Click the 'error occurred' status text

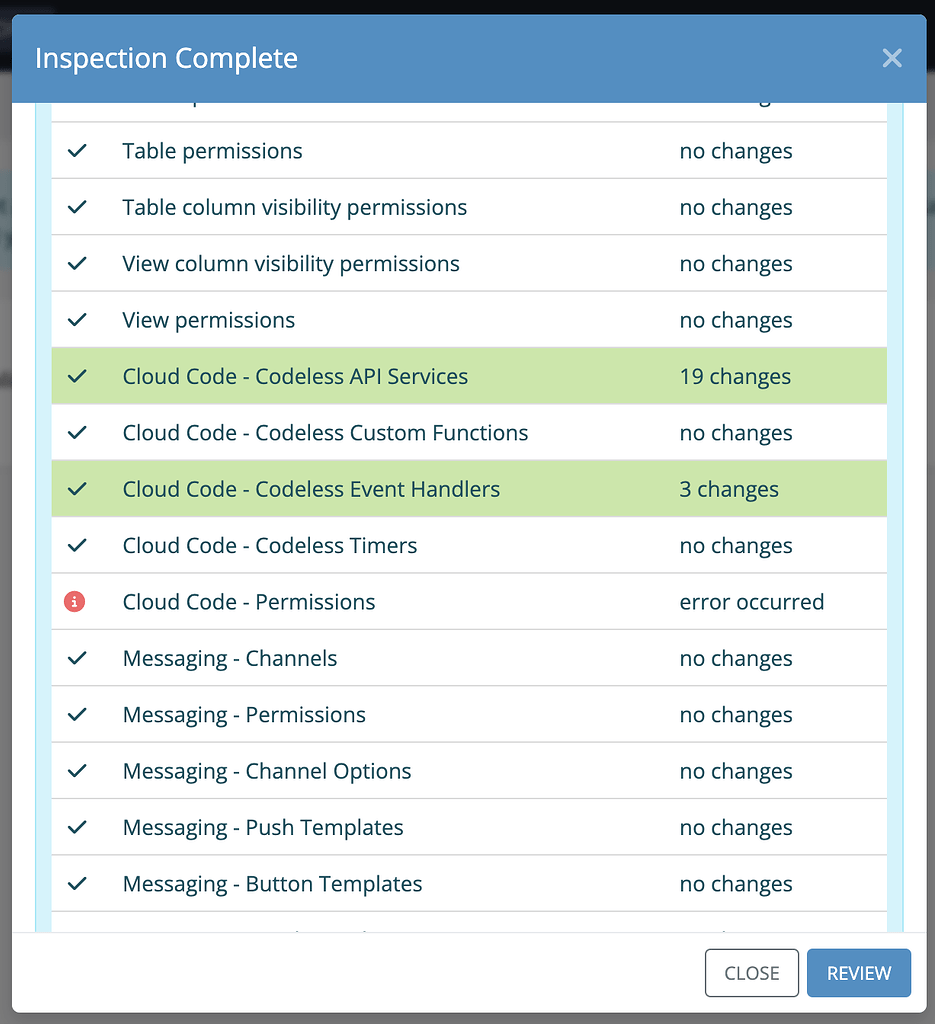[751, 601]
